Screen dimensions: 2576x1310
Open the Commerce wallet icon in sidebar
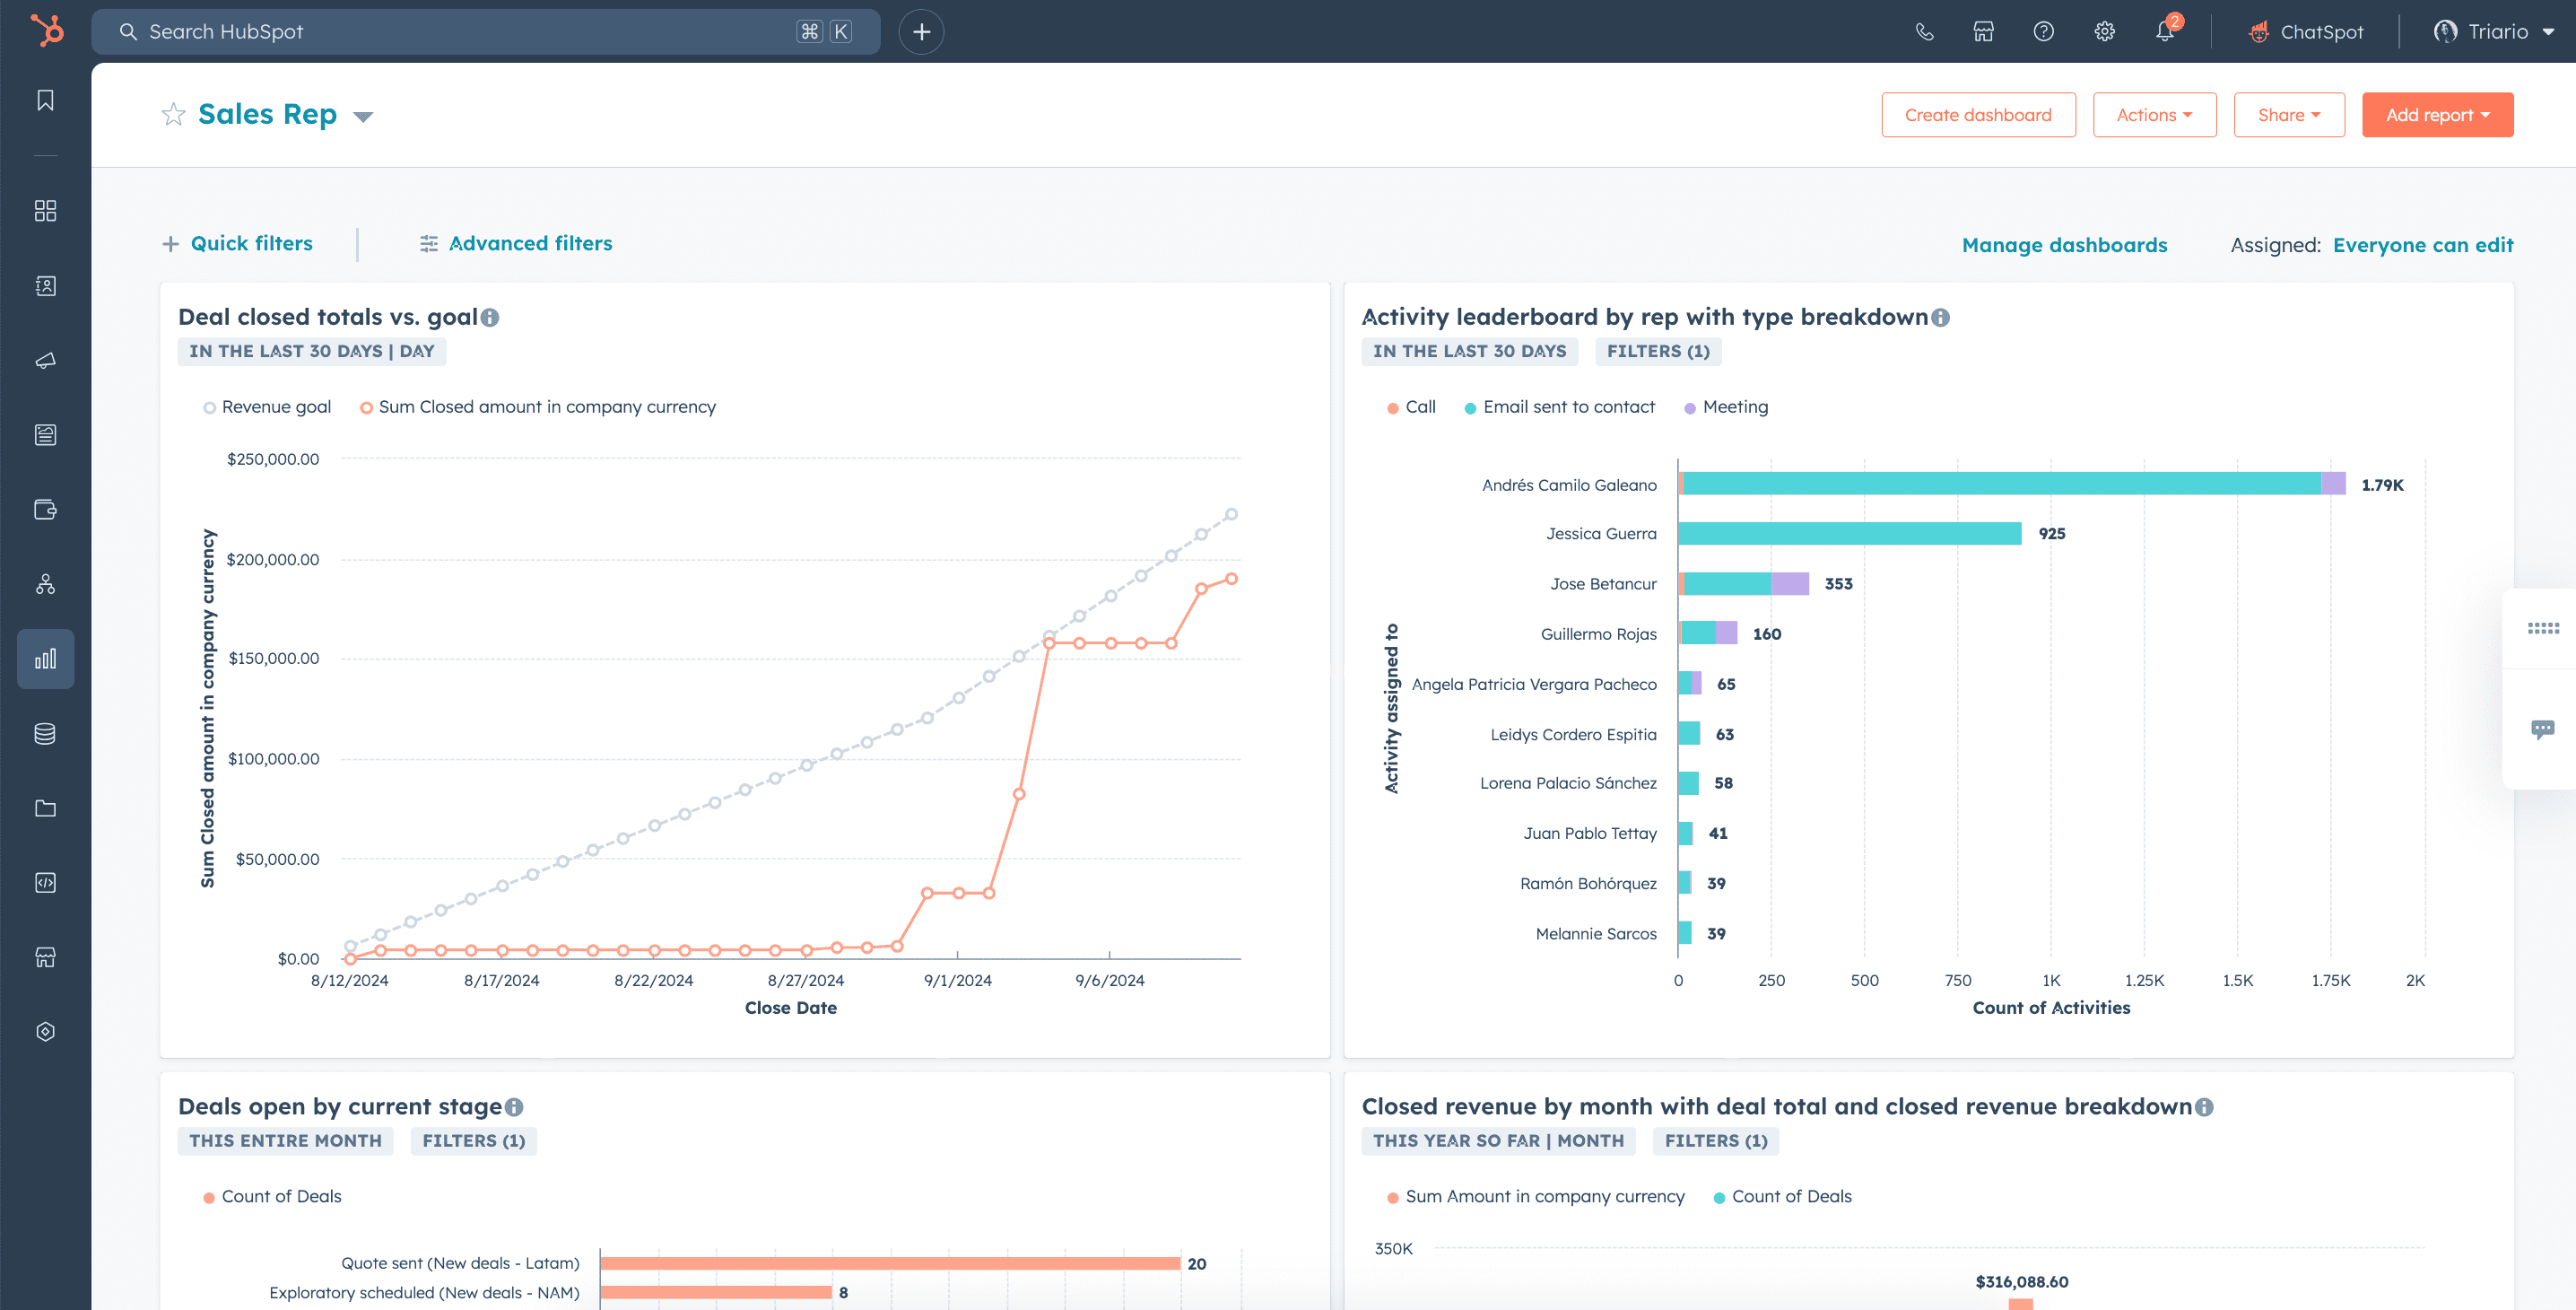pyautogui.click(x=45, y=510)
